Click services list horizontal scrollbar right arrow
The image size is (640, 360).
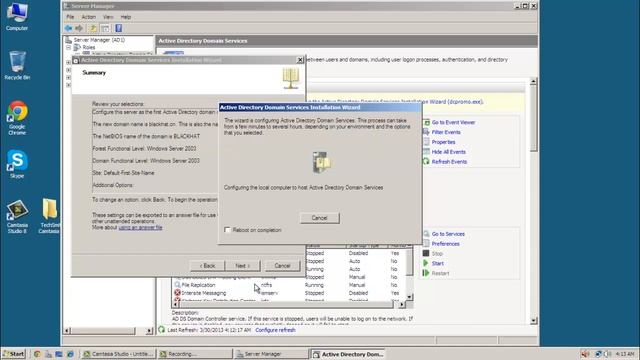pyautogui.click(x=402, y=304)
